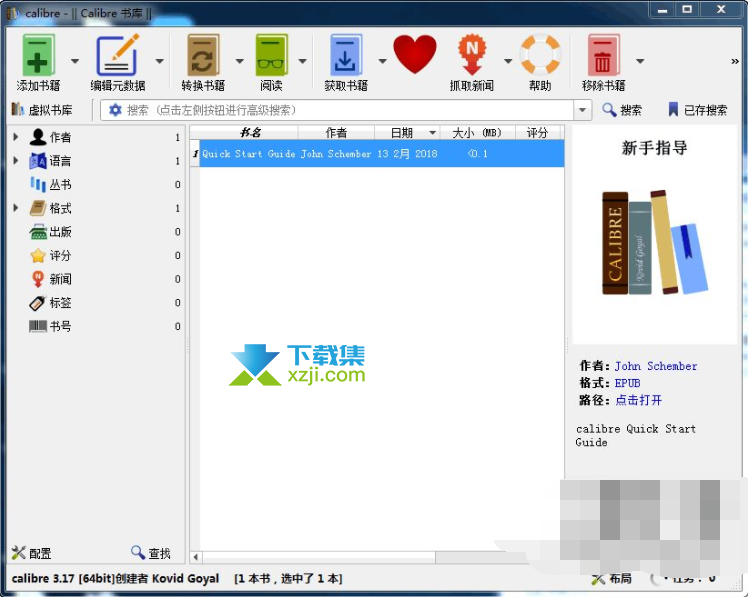Expand the Formats (格式) tree node
Screen dimensions: 748x597
(x=16, y=208)
